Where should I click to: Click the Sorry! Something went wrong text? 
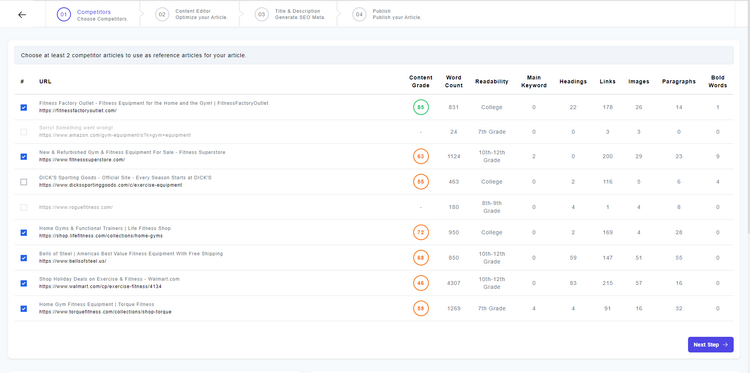tap(76, 128)
